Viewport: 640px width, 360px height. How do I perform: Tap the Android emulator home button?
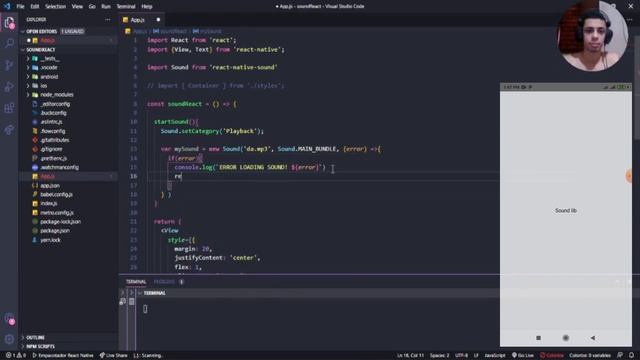coord(566,338)
